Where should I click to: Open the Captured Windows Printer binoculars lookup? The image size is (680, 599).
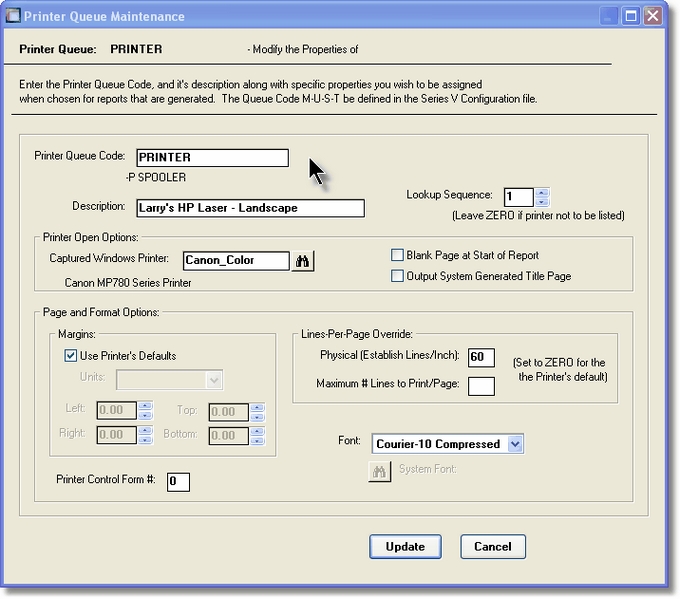coord(302,261)
